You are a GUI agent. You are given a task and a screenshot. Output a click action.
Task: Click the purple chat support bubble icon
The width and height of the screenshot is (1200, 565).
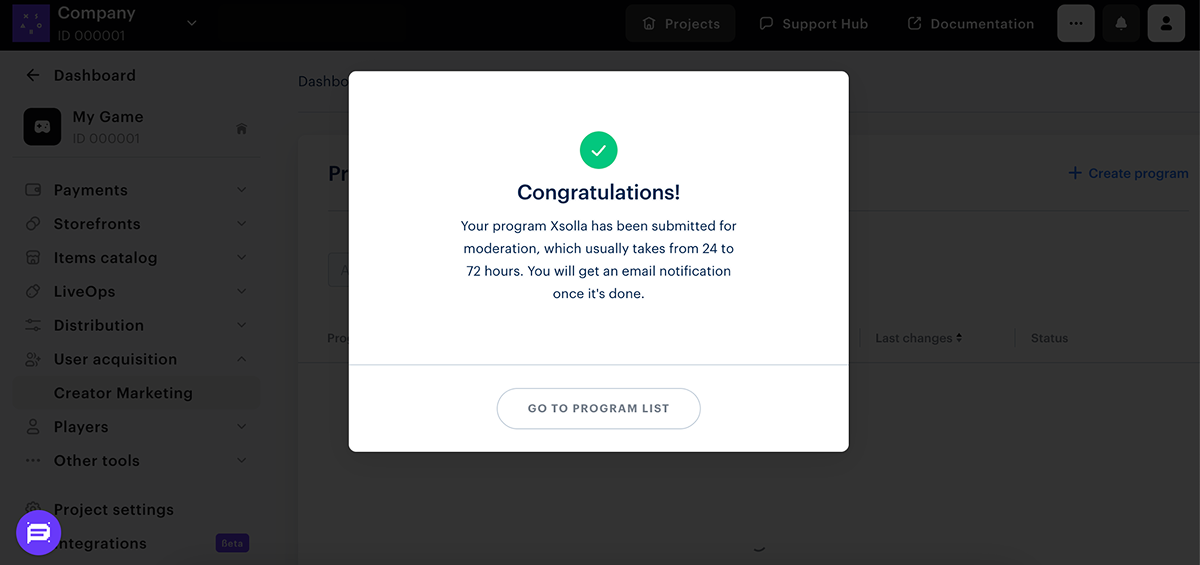[x=38, y=533]
